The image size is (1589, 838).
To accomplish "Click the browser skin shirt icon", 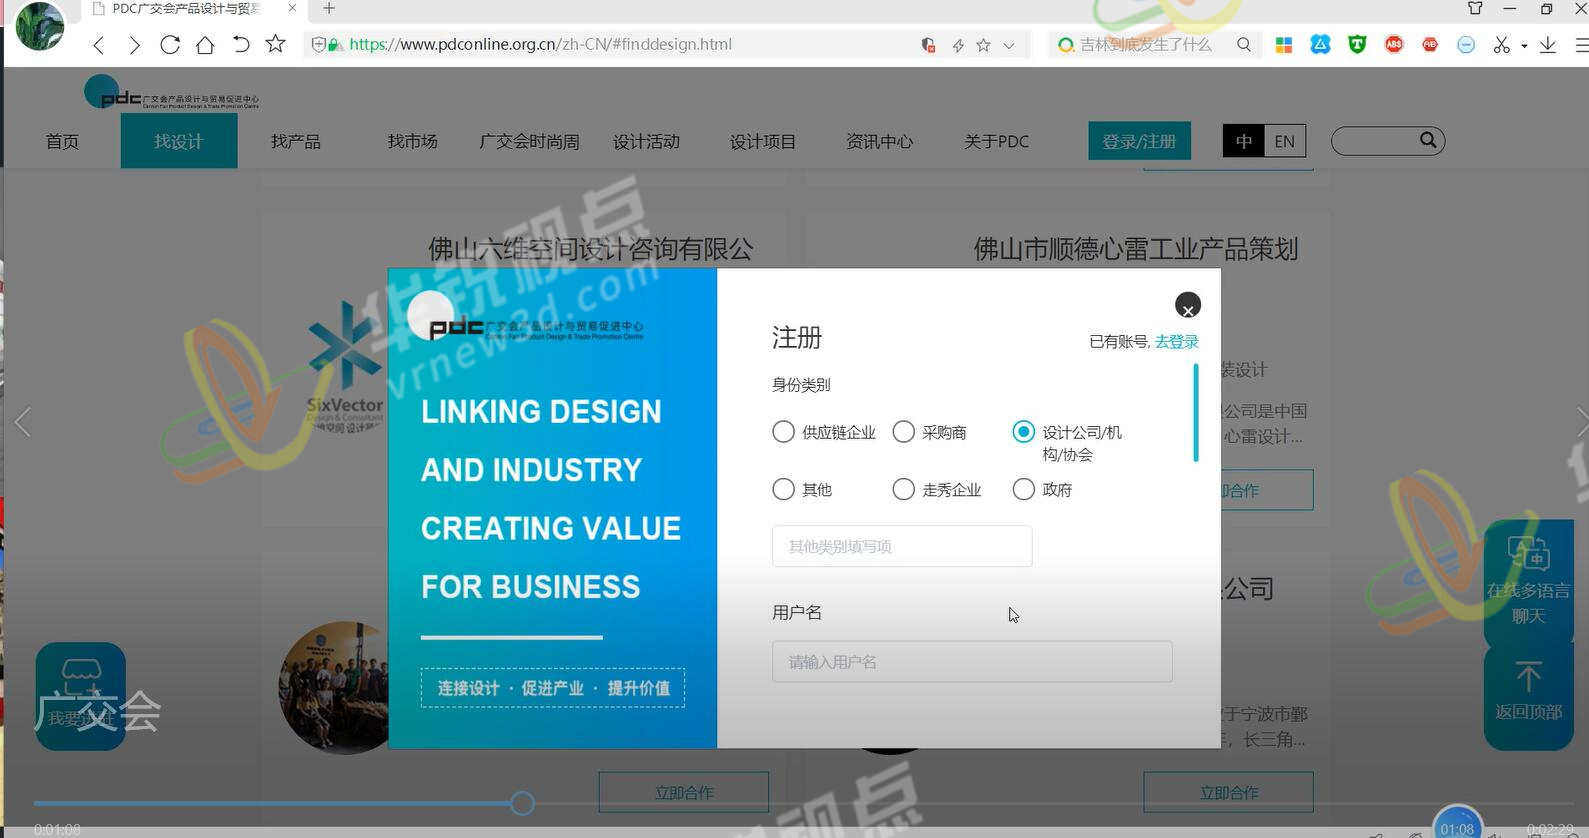I will [1475, 9].
